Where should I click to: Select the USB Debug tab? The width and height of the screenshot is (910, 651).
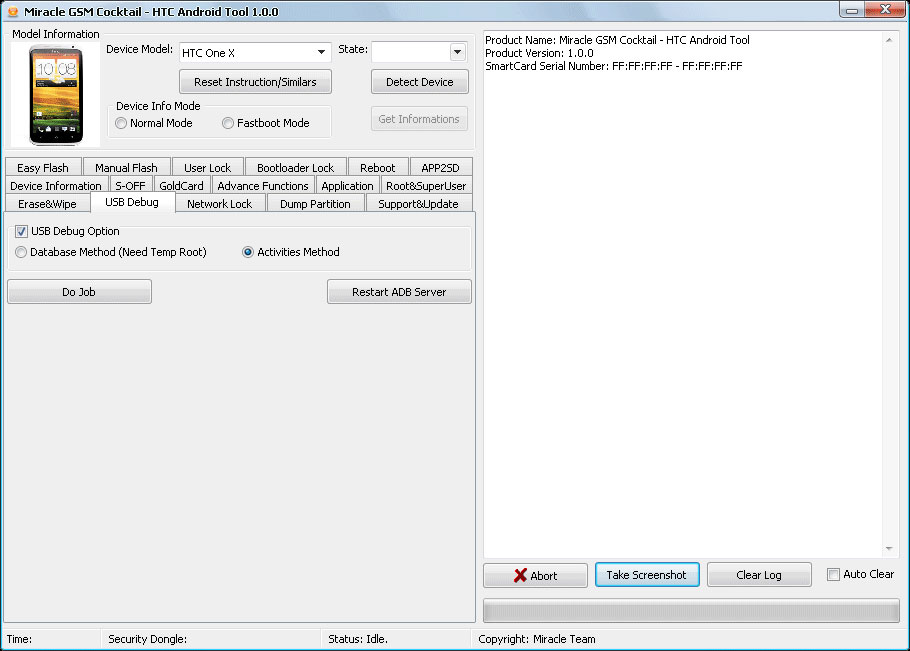[132, 202]
